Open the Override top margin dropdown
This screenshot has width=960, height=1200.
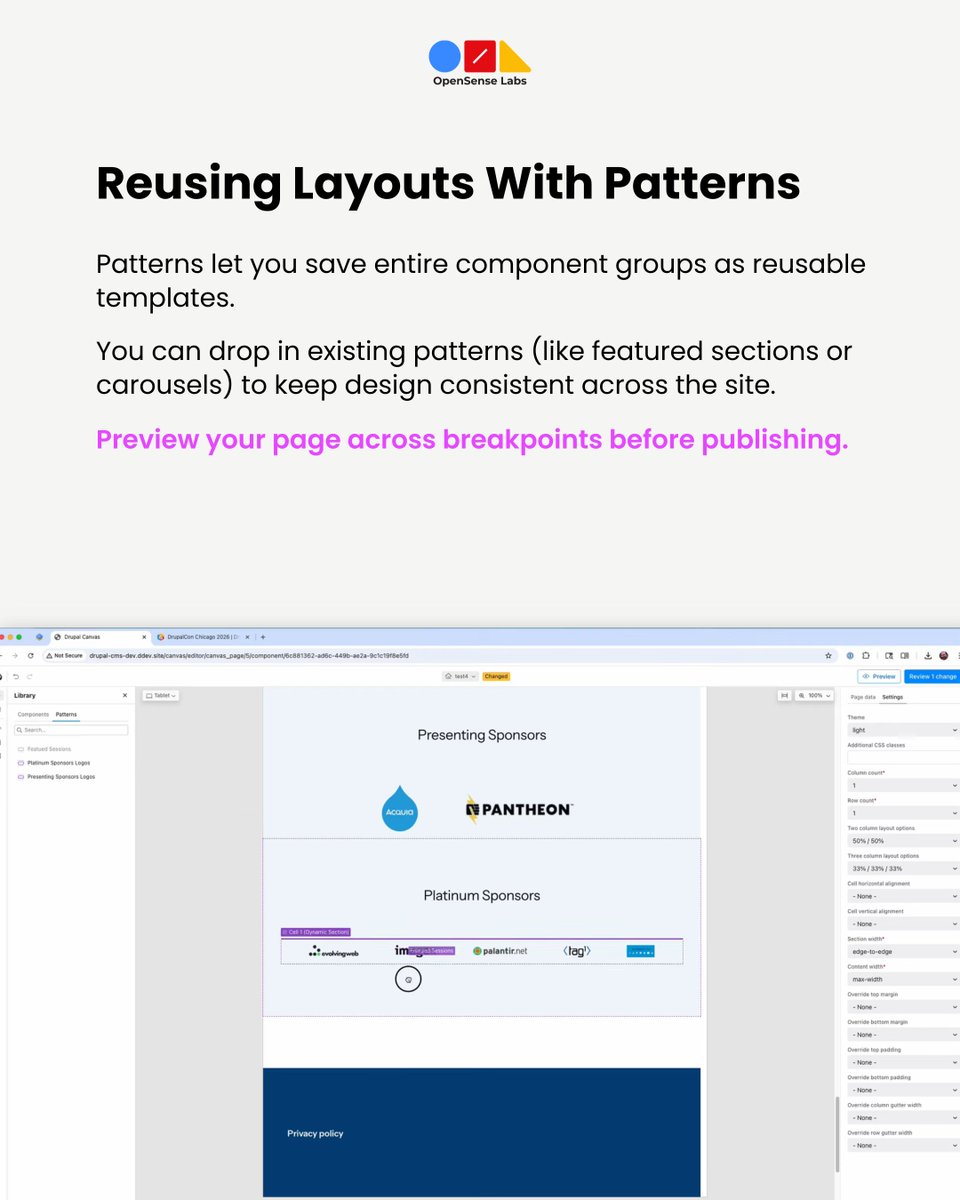click(903, 1007)
